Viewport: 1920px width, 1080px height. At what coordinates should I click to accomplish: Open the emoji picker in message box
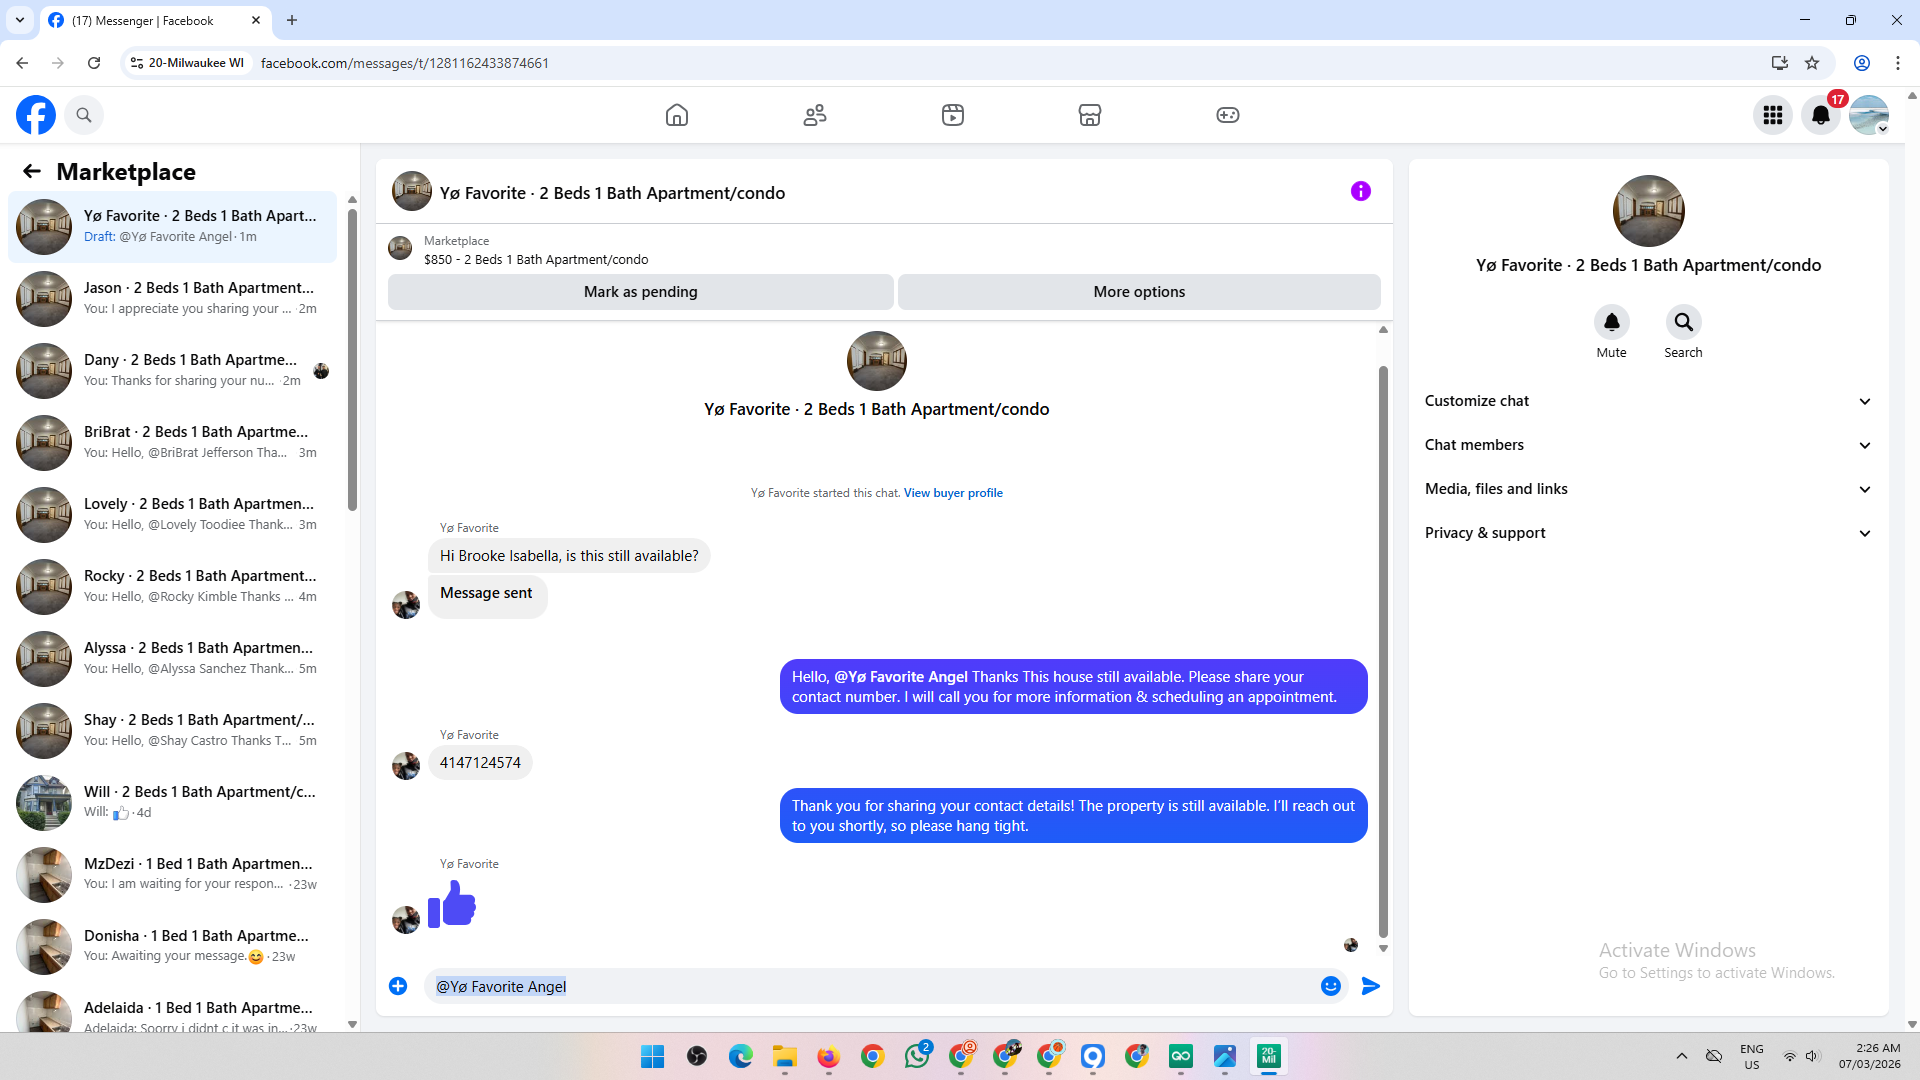coord(1330,986)
